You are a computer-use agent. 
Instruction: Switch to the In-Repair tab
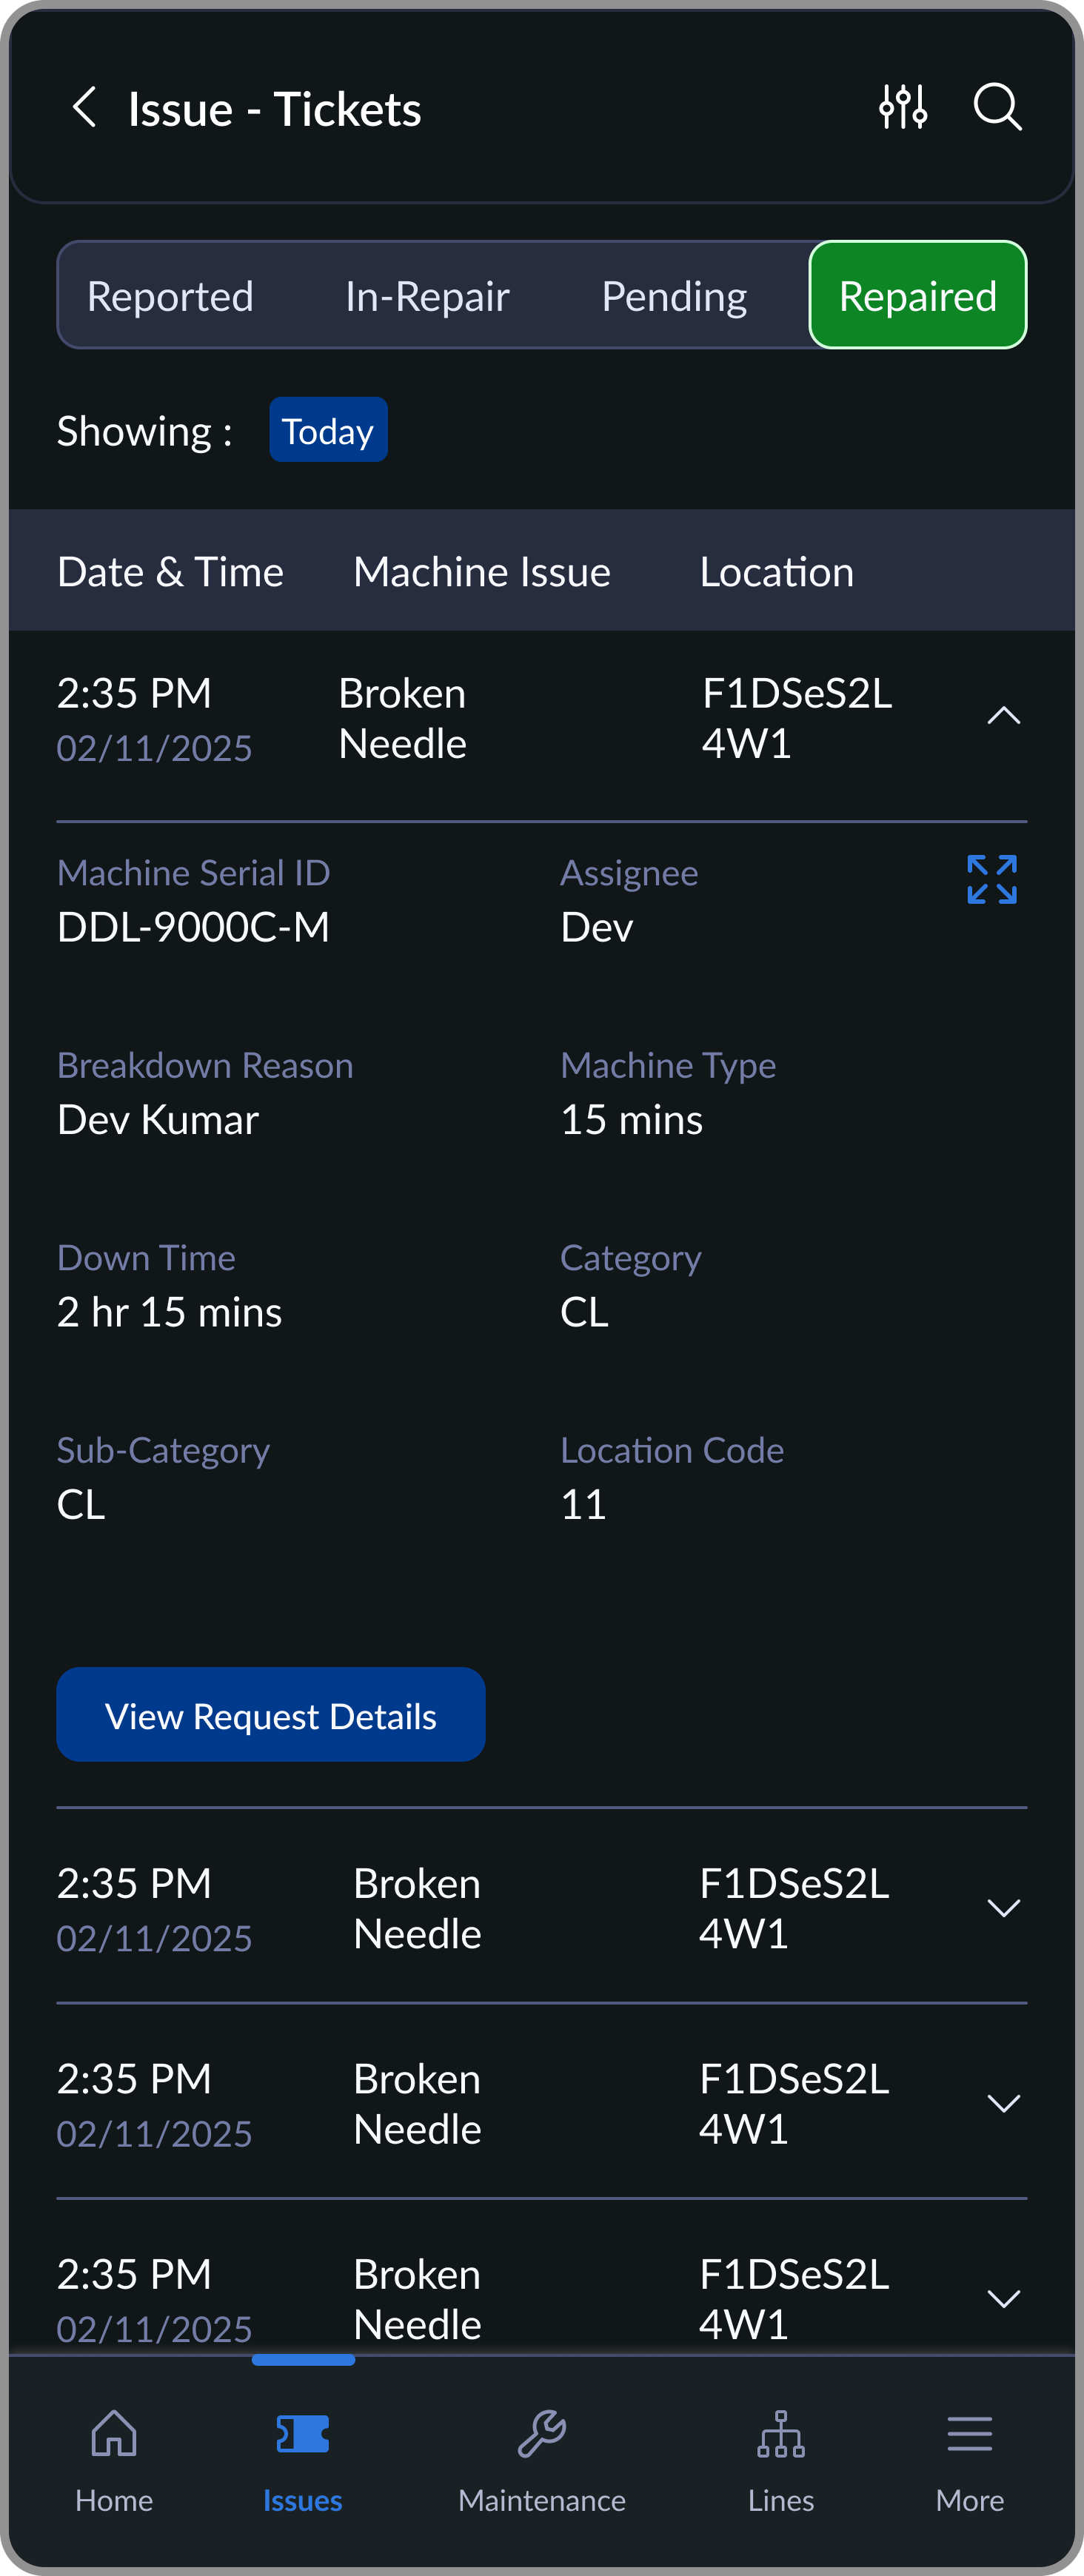pyautogui.click(x=427, y=296)
